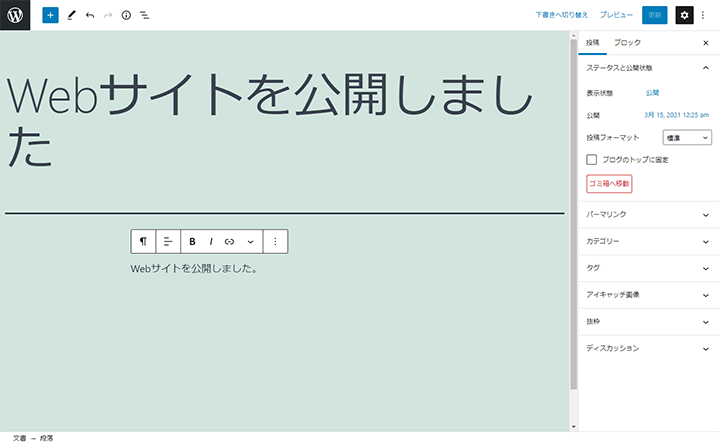Select the pencil edit tool

(x=71, y=16)
